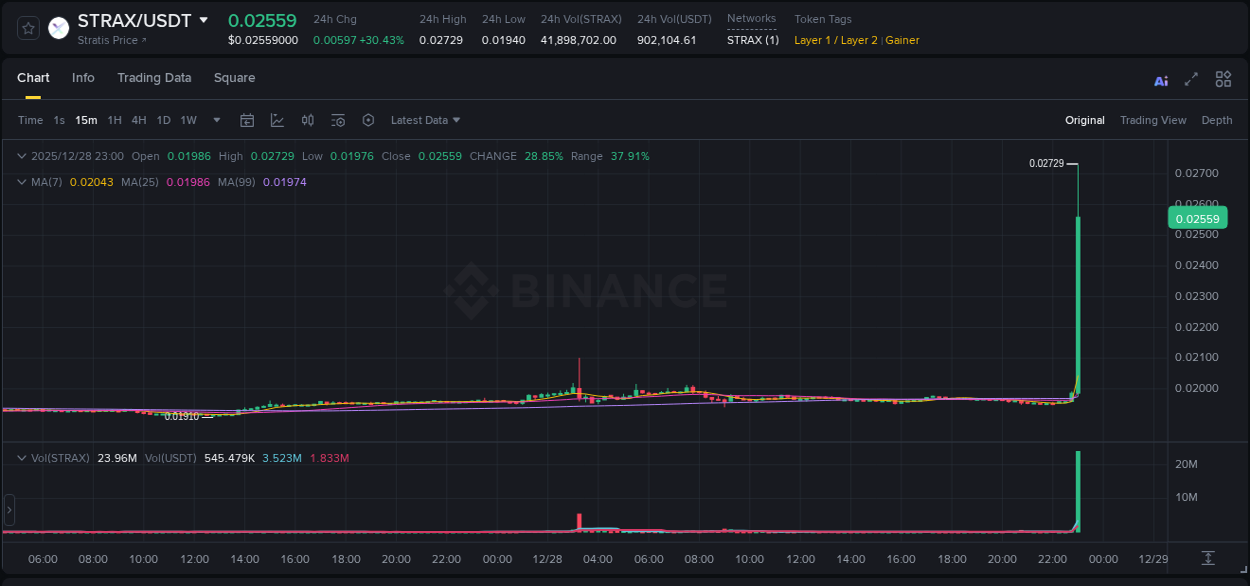Expand the extra timeframe options arrow

[216, 120]
